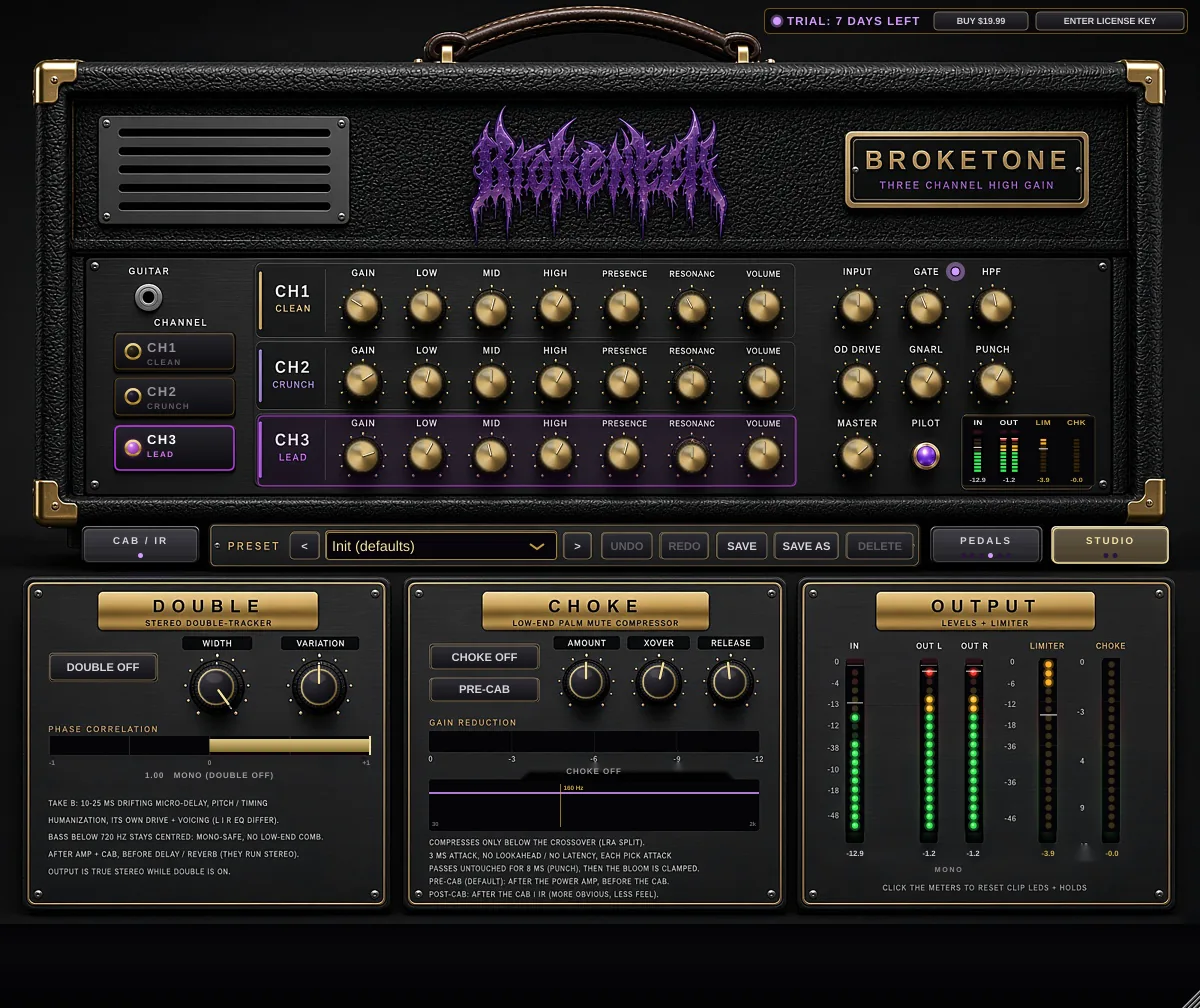Viewport: 1200px width, 1008px height.
Task: Select the CH2 Crunch channel button
Action: click(x=175, y=397)
